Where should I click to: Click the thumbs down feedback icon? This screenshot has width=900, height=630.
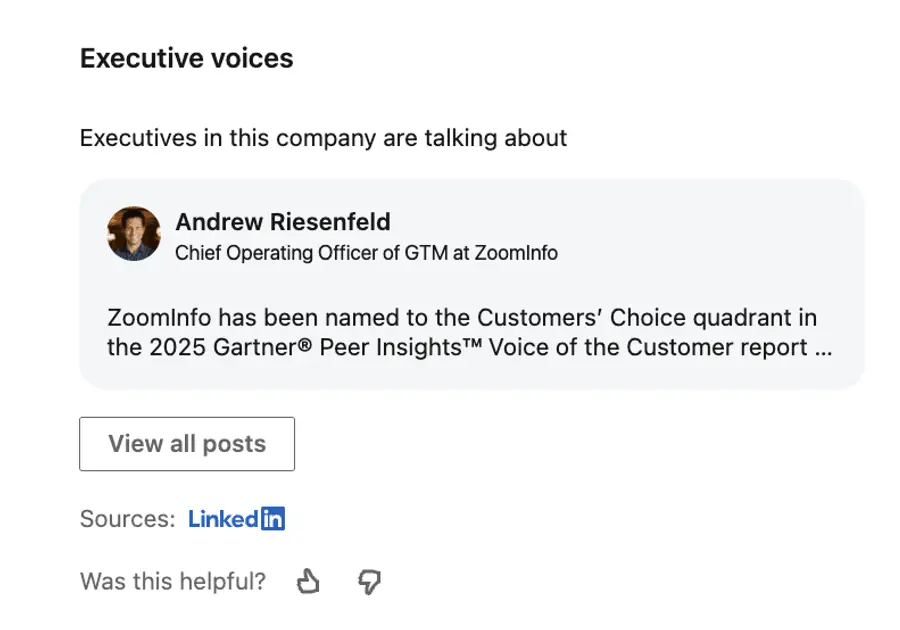(370, 580)
